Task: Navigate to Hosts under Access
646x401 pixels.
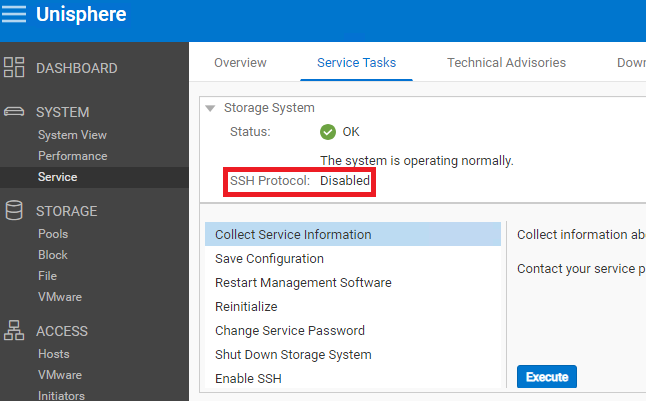Action: 54,354
